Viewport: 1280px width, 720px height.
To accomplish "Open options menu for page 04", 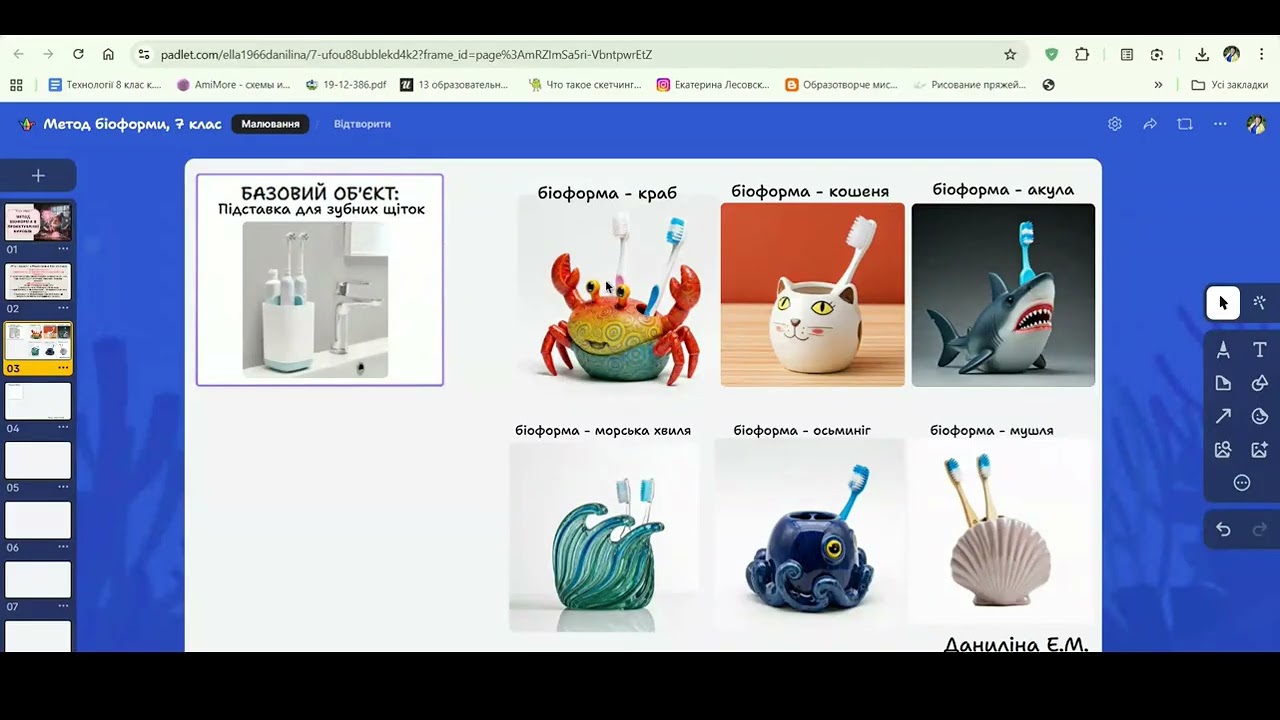I will coord(63,428).
